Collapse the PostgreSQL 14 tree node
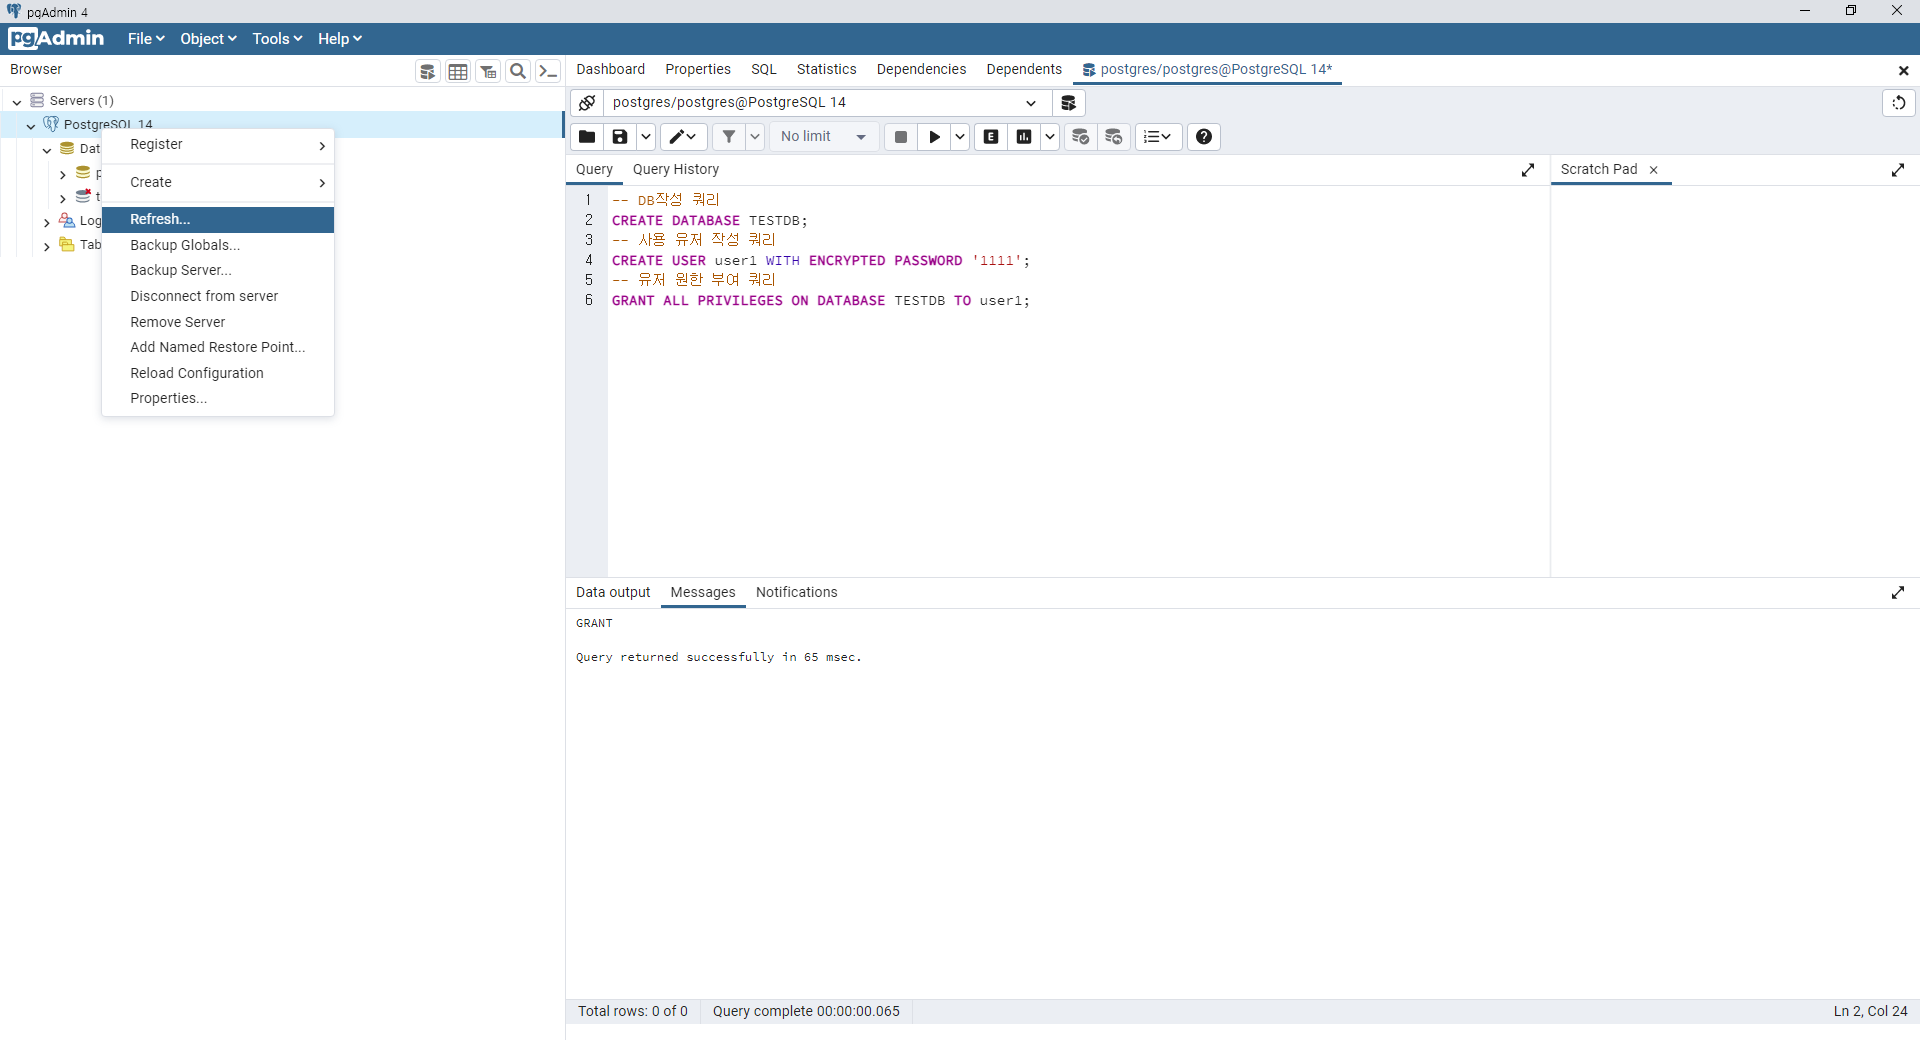The height and width of the screenshot is (1040, 1920). [x=31, y=125]
